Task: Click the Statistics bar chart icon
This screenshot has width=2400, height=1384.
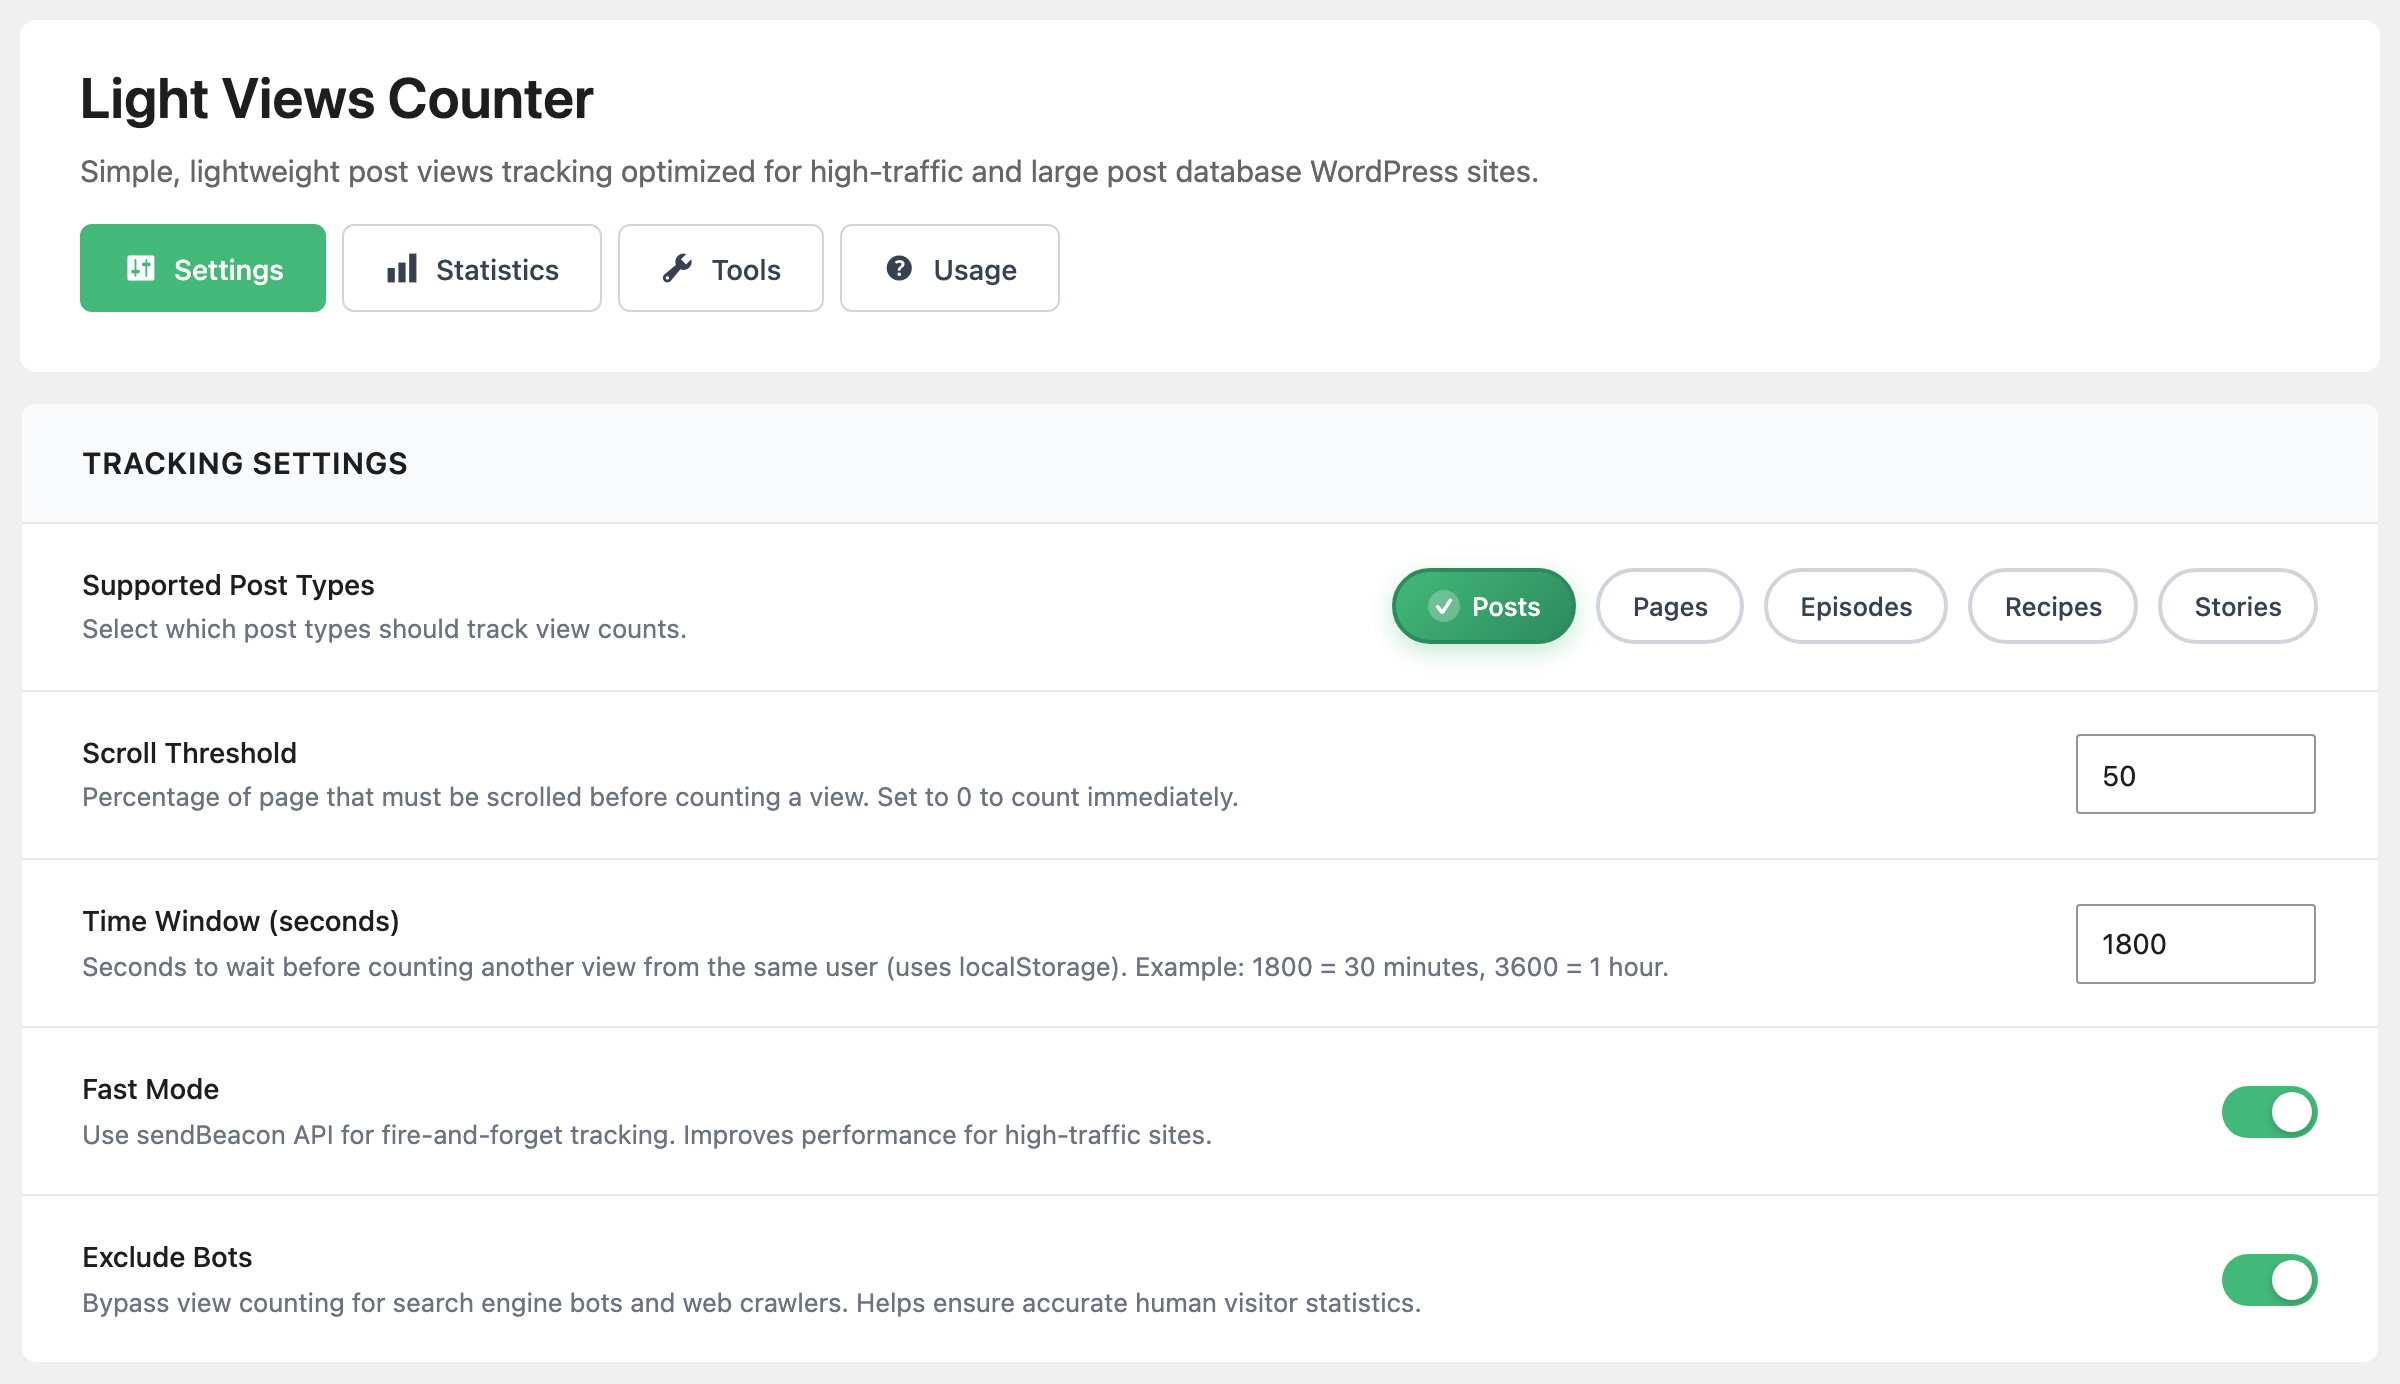Action: [402, 268]
